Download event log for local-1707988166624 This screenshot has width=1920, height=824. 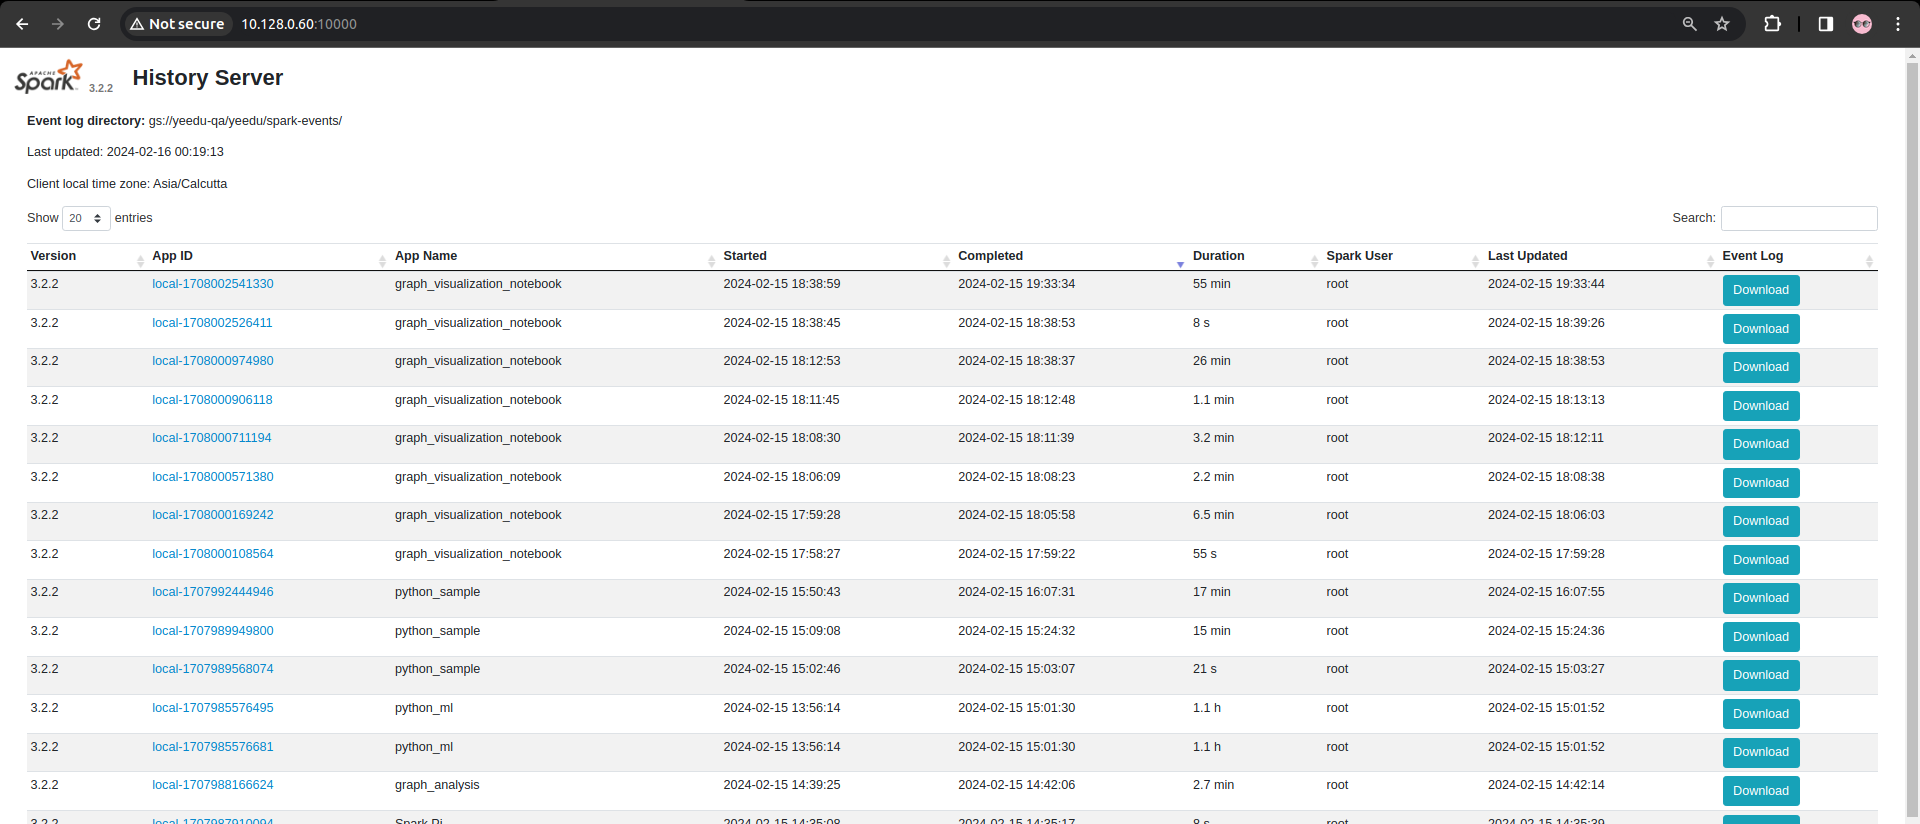(x=1761, y=791)
